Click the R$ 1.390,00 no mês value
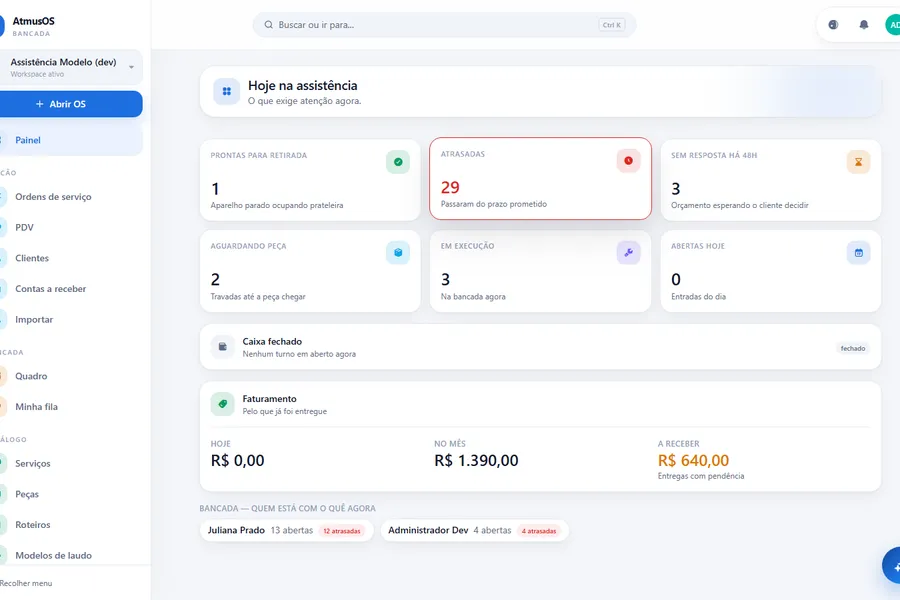Viewport: 900px width, 600px height. 476,460
